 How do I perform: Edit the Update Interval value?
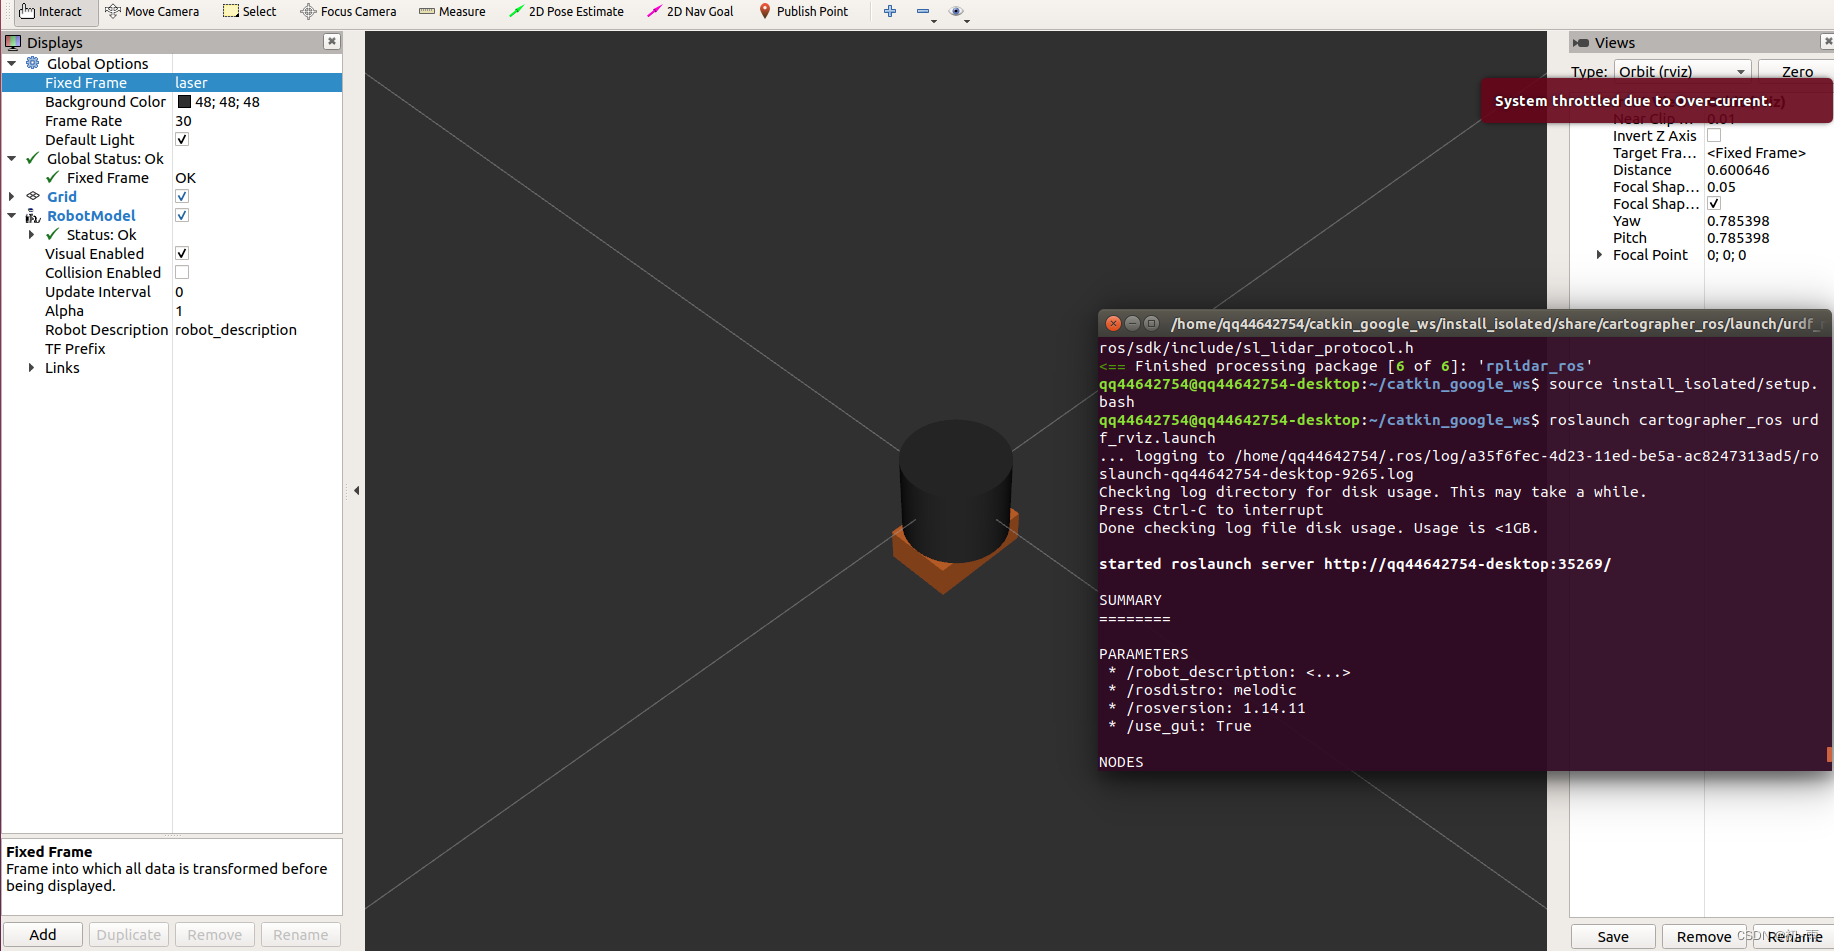[257, 291]
